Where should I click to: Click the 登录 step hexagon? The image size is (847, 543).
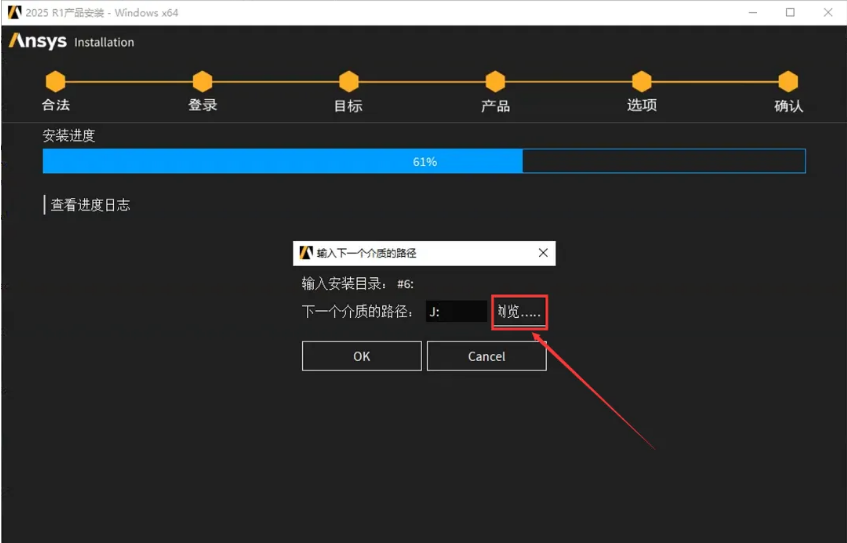point(202,82)
